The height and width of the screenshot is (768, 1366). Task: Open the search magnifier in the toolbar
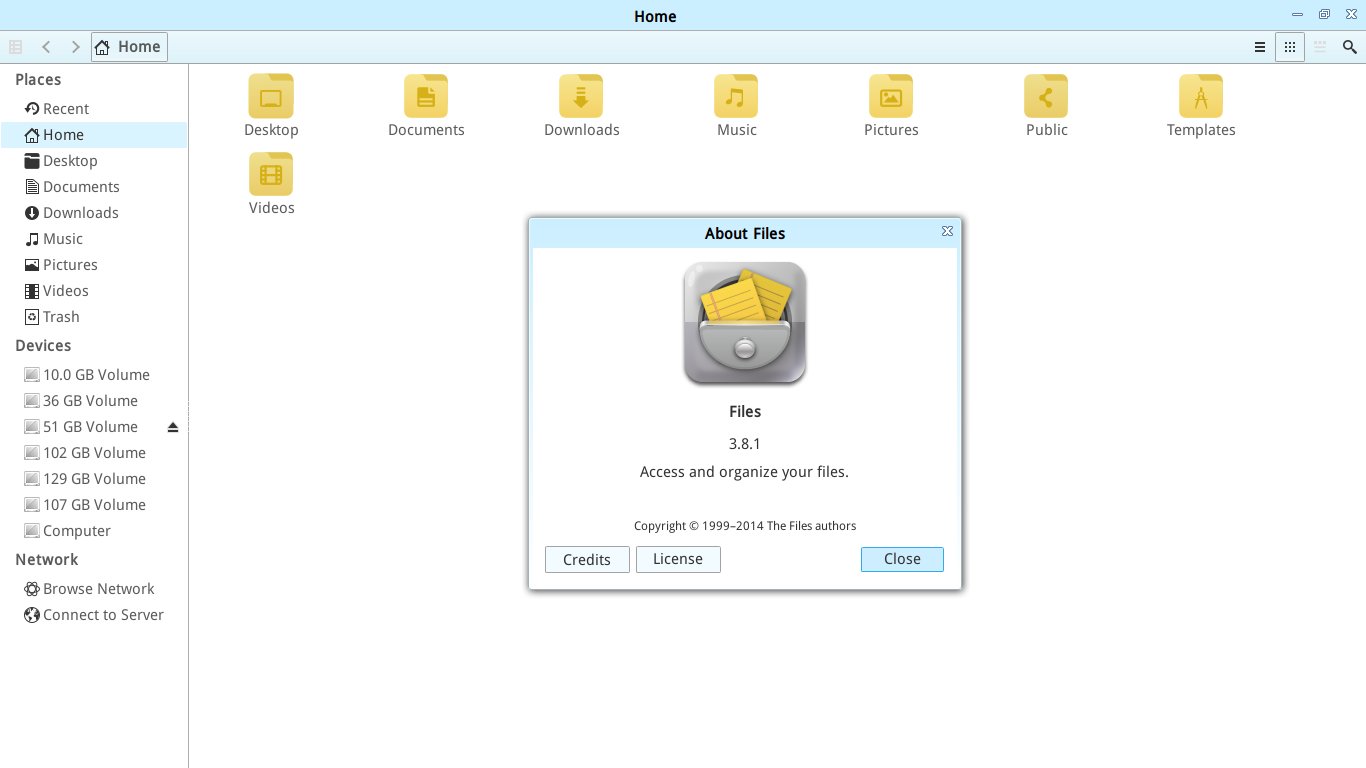coord(1349,47)
